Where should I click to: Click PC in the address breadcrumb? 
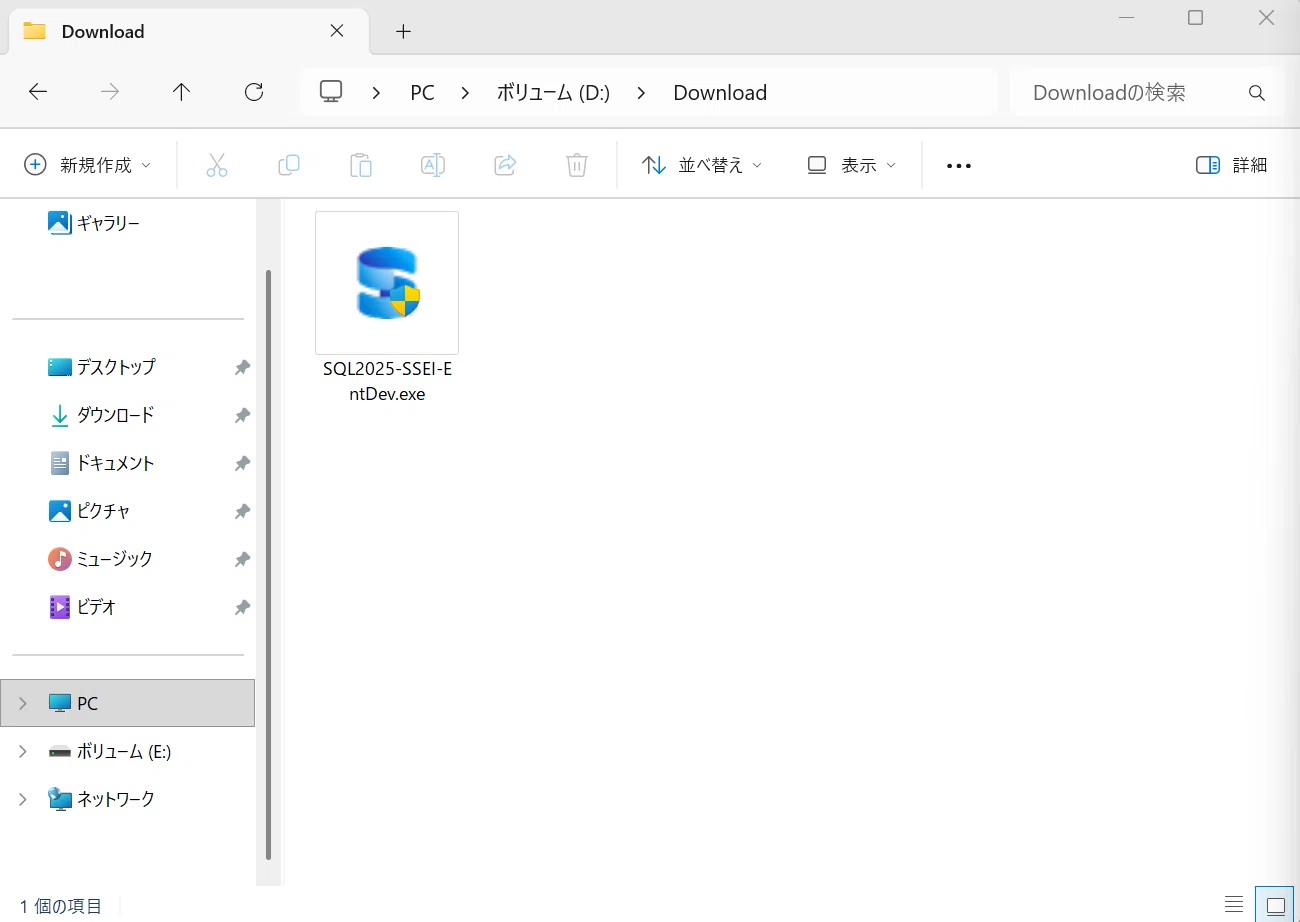pyautogui.click(x=422, y=93)
